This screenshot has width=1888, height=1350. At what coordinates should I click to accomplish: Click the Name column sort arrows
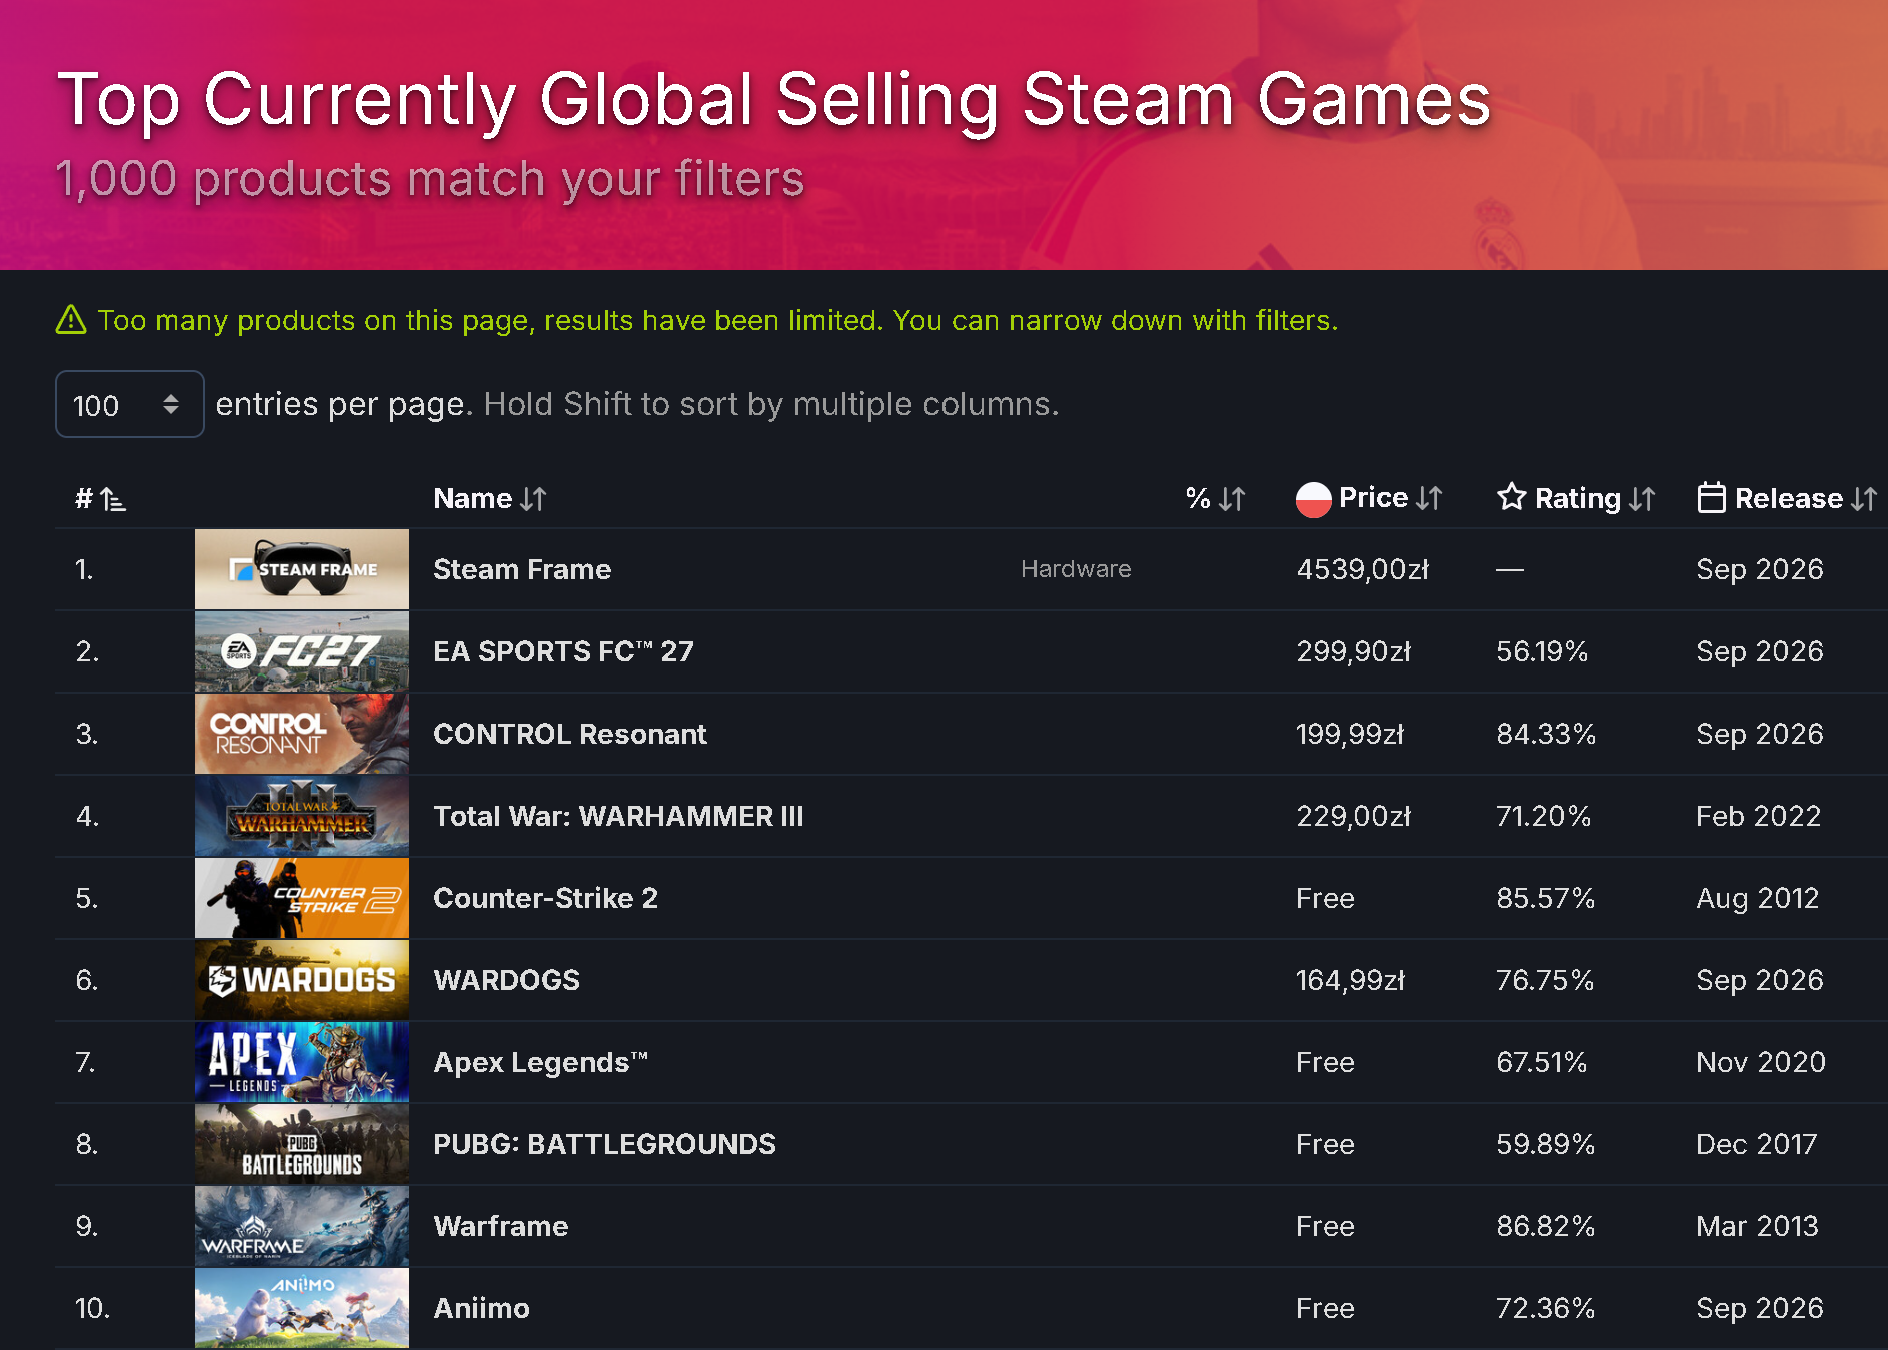pyautogui.click(x=533, y=498)
